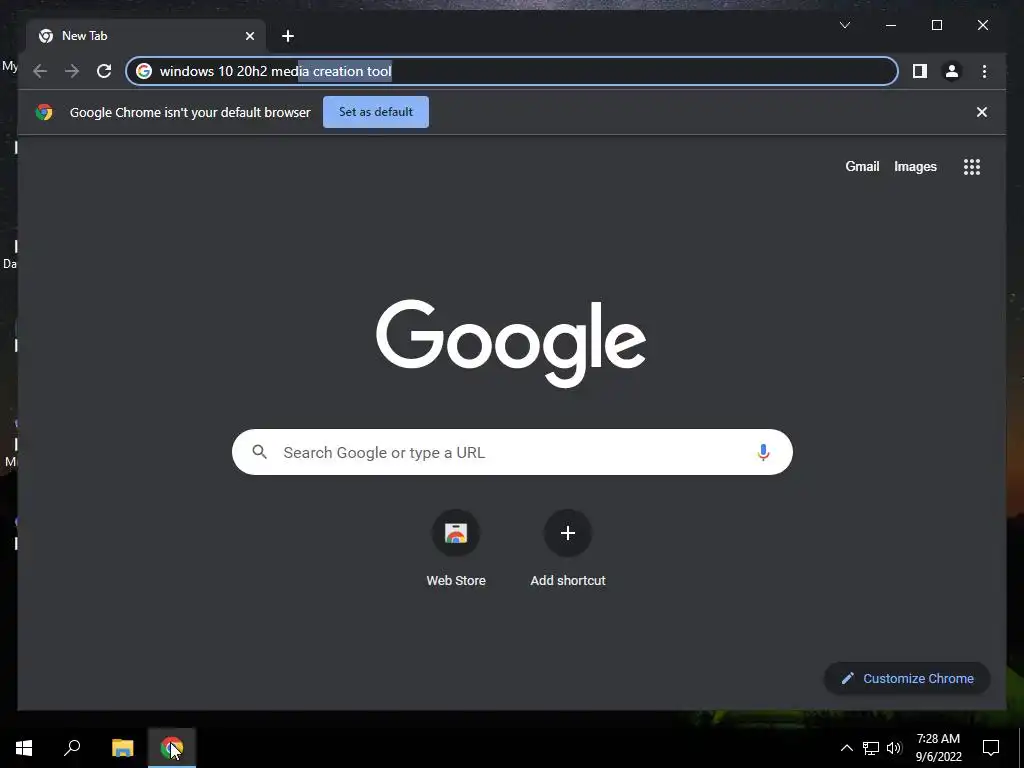
Task: Select the New Tab tab
Action: (146, 36)
